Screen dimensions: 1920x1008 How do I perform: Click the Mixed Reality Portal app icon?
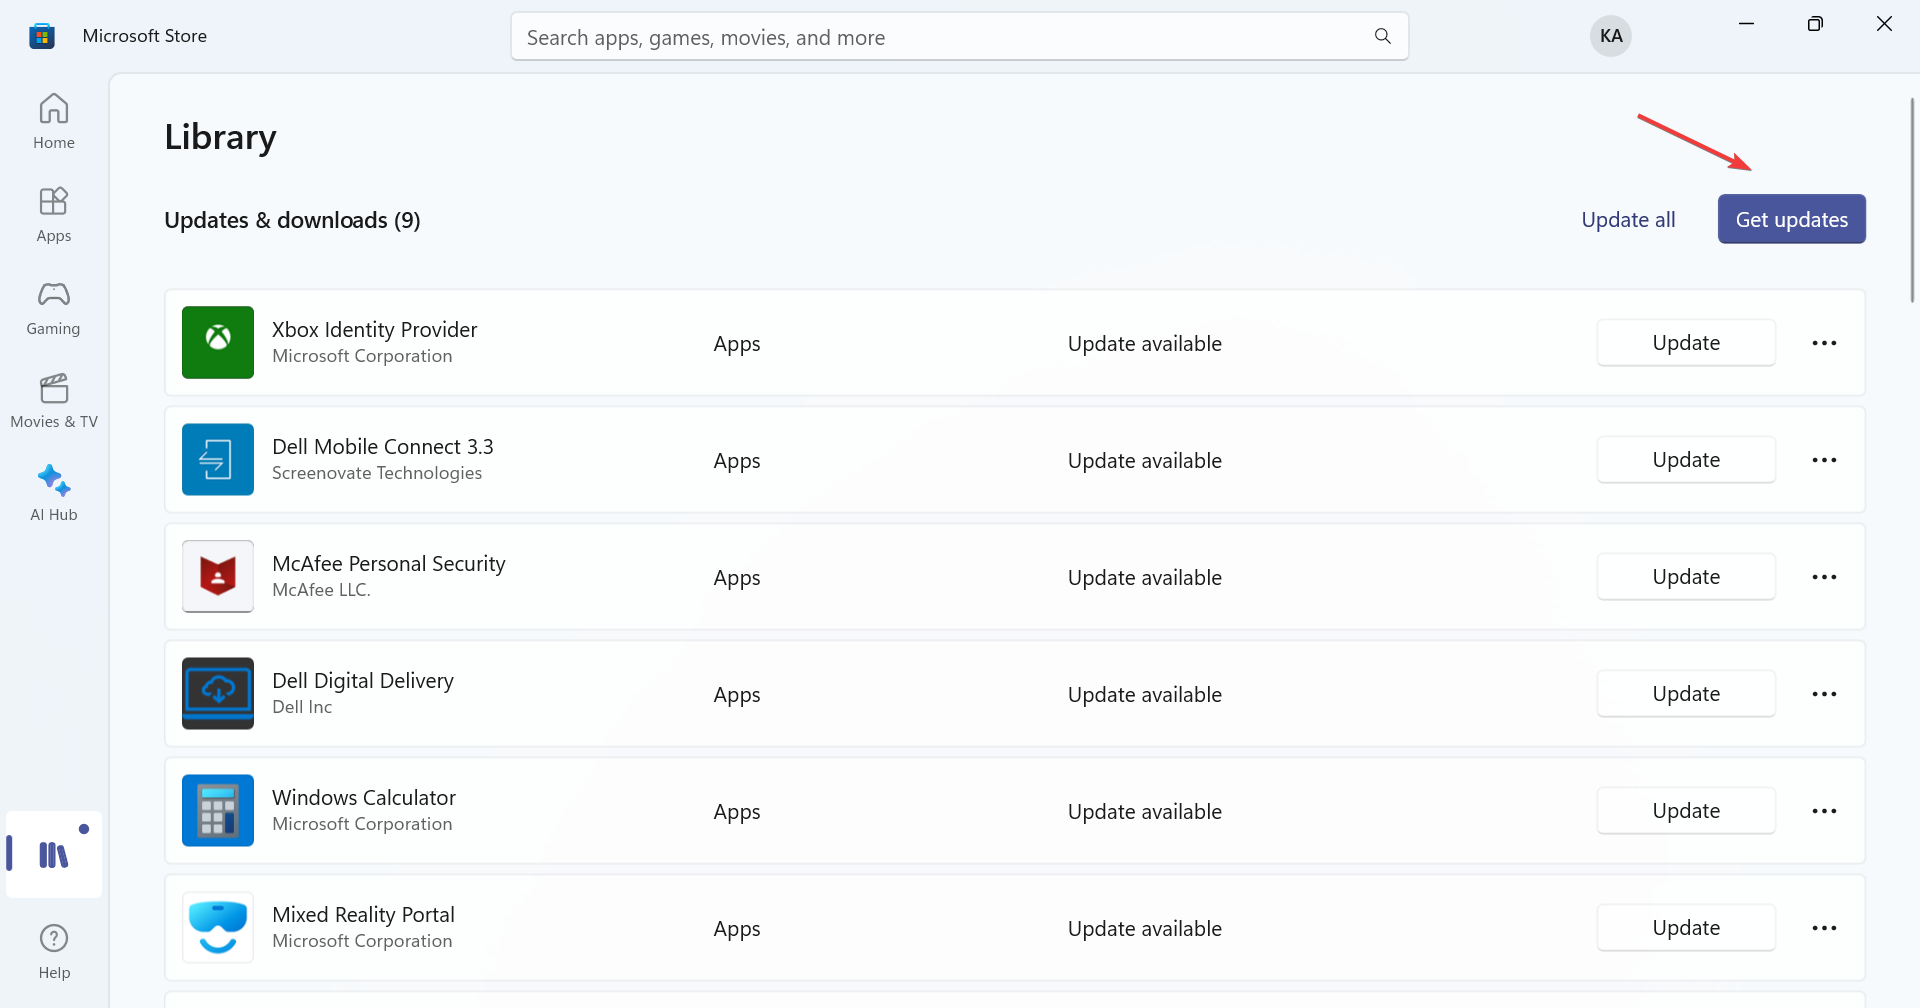click(x=218, y=927)
